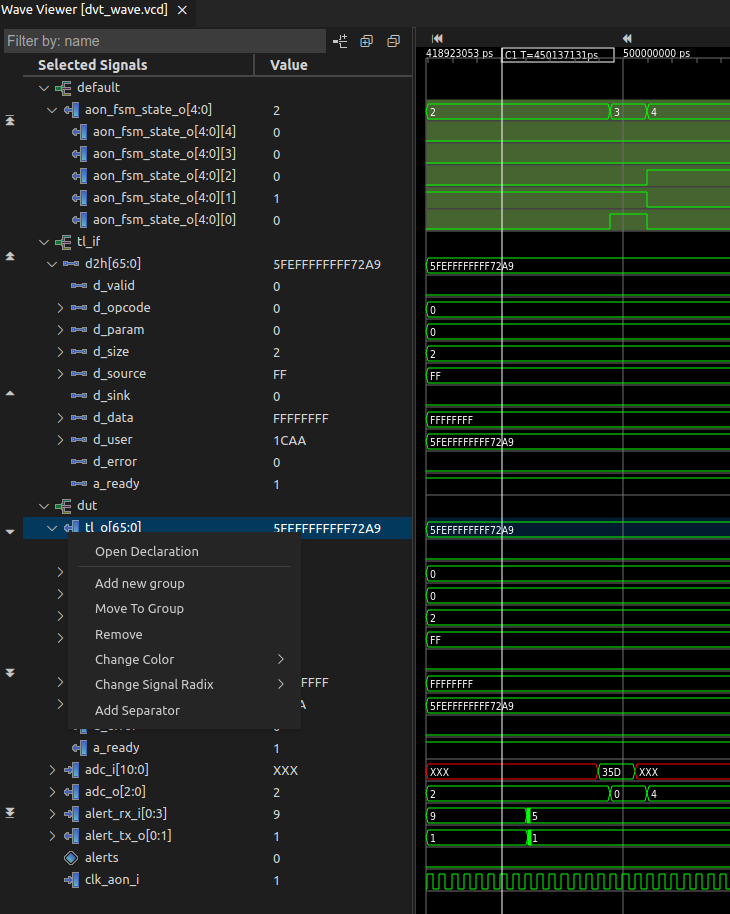Image resolution: width=730 pixels, height=914 pixels.
Task: Click the icon beside adc_i[10:0]
Action: pyautogui.click(x=71, y=770)
